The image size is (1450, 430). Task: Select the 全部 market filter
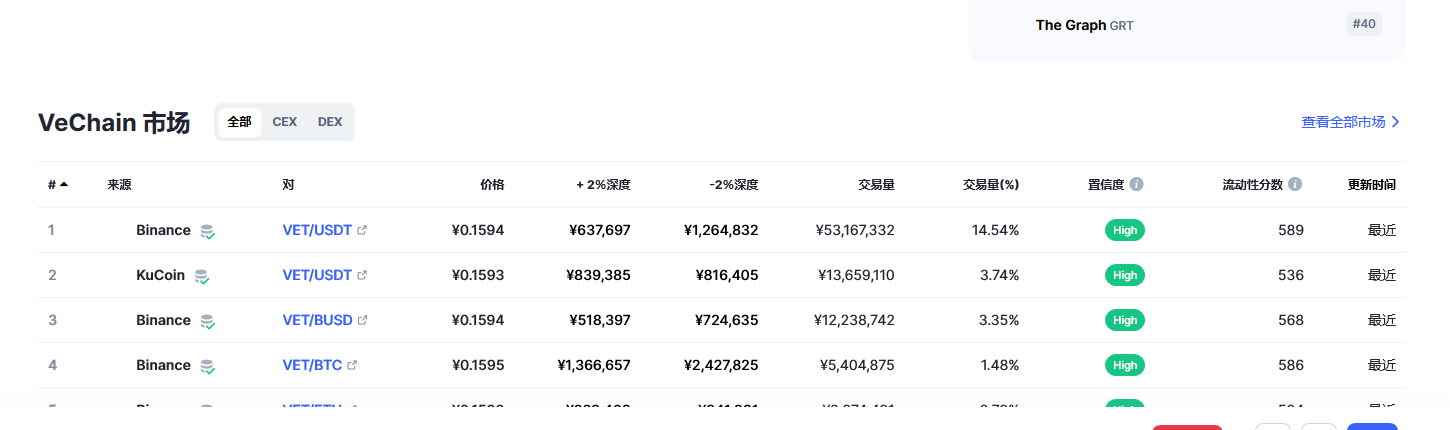240,122
